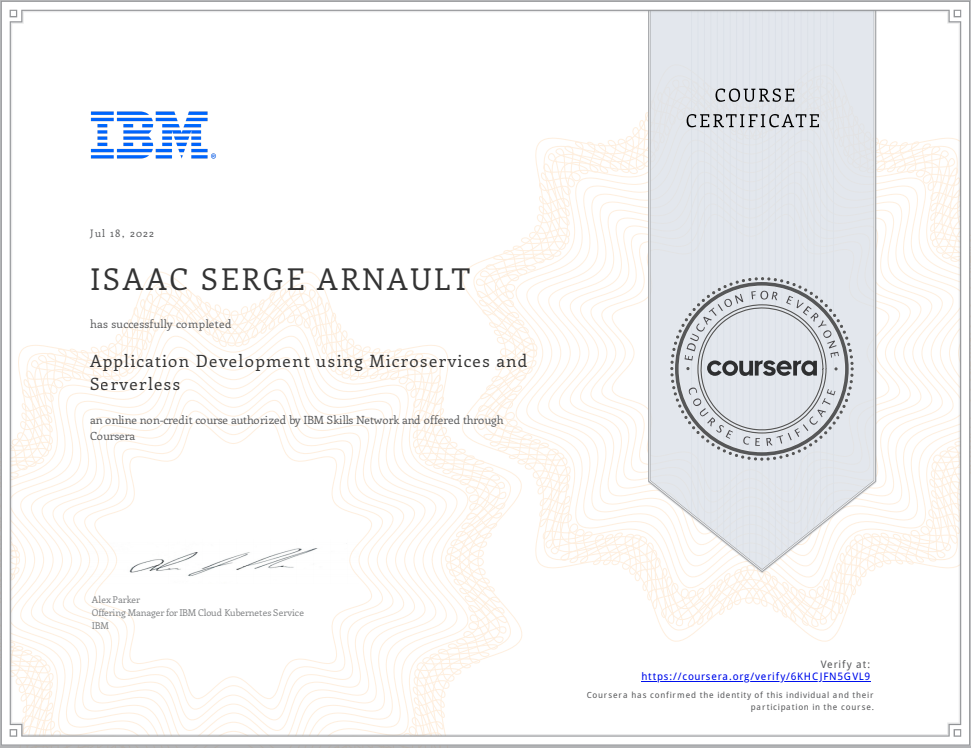Select the date text 'Jul 18, 2022'
This screenshot has height=748, width=971.
coord(122,233)
